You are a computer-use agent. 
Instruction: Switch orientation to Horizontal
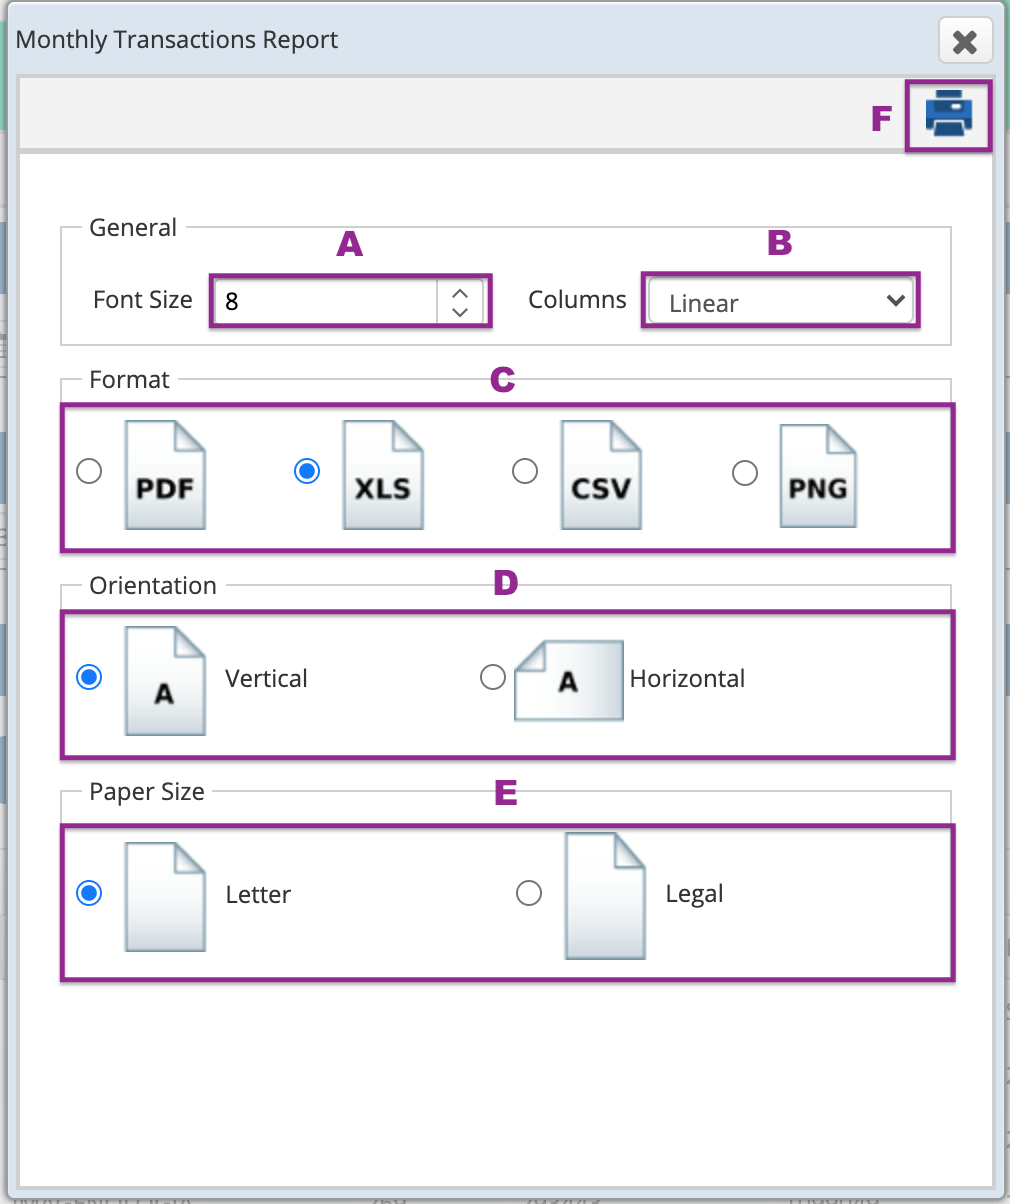pos(492,677)
